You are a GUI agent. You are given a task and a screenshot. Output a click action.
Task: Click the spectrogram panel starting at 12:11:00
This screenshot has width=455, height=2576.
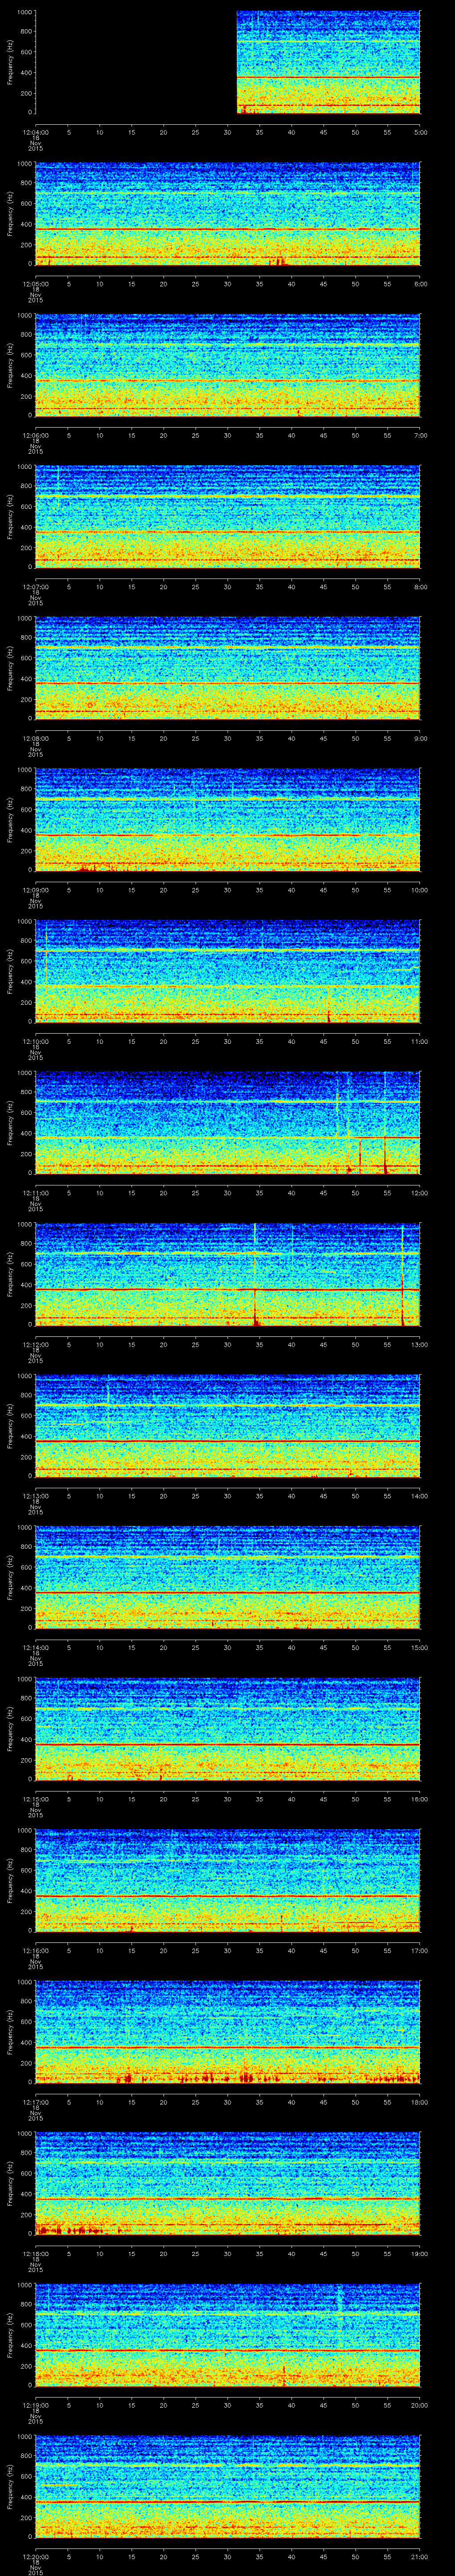(228, 1123)
